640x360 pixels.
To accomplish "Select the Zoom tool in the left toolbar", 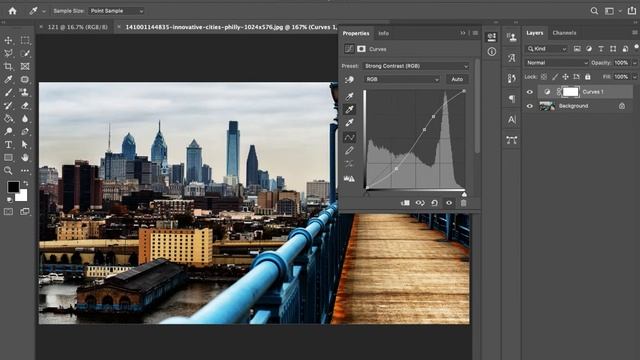I will click(8, 171).
